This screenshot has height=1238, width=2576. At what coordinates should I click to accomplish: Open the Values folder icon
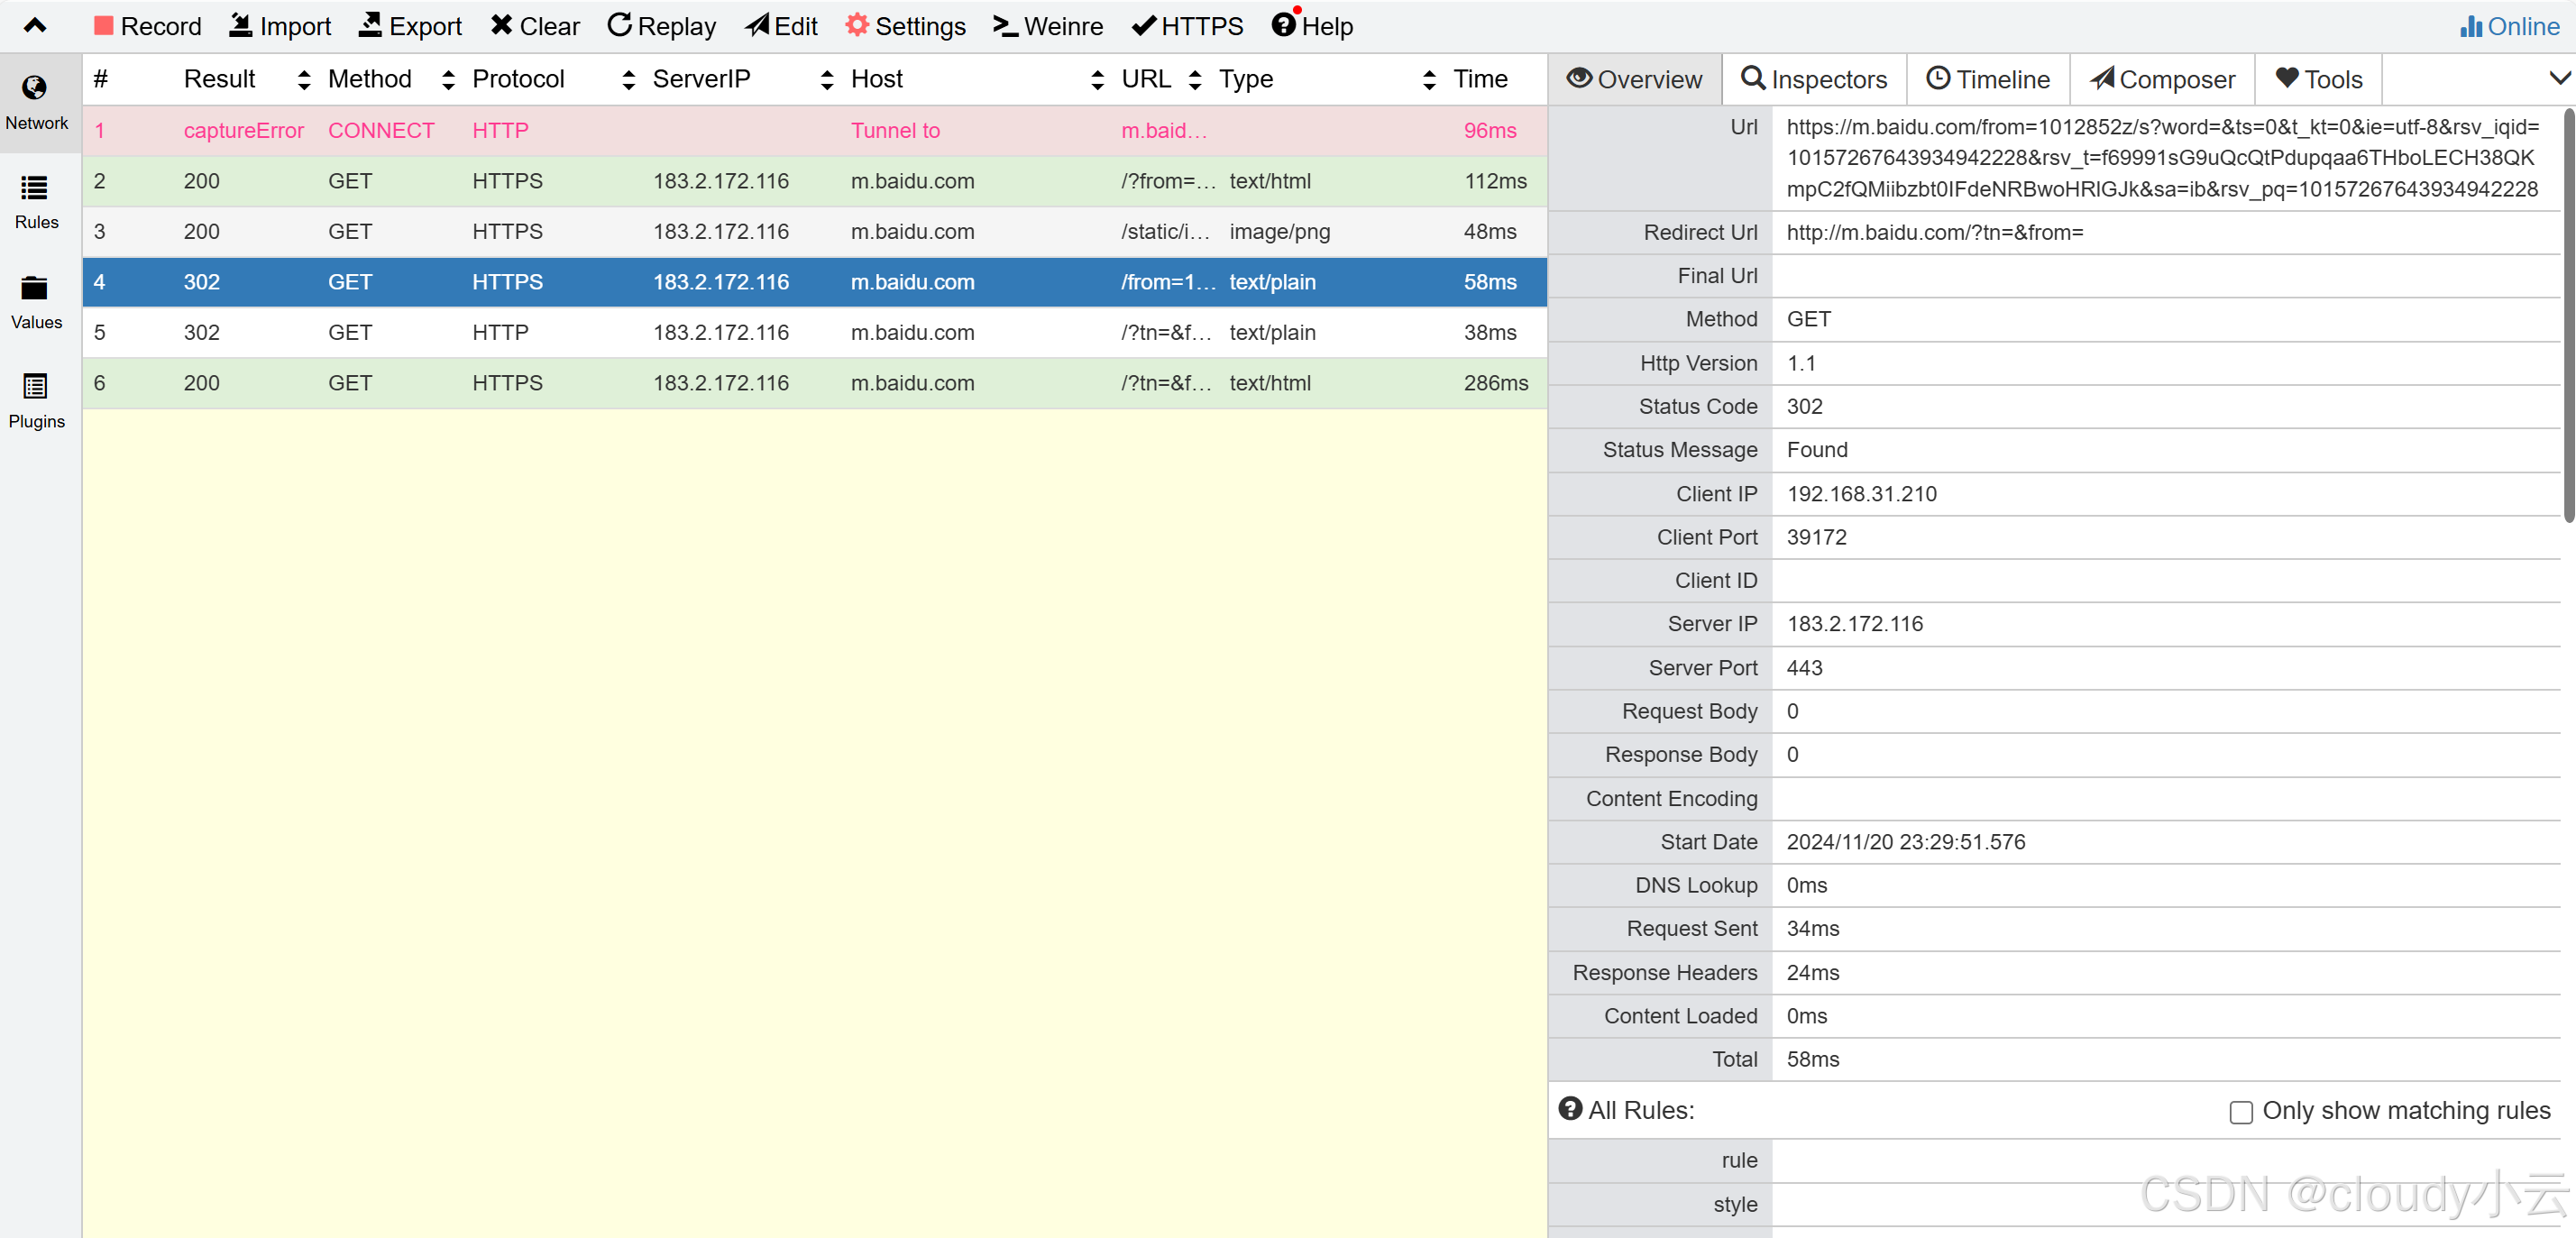35,288
